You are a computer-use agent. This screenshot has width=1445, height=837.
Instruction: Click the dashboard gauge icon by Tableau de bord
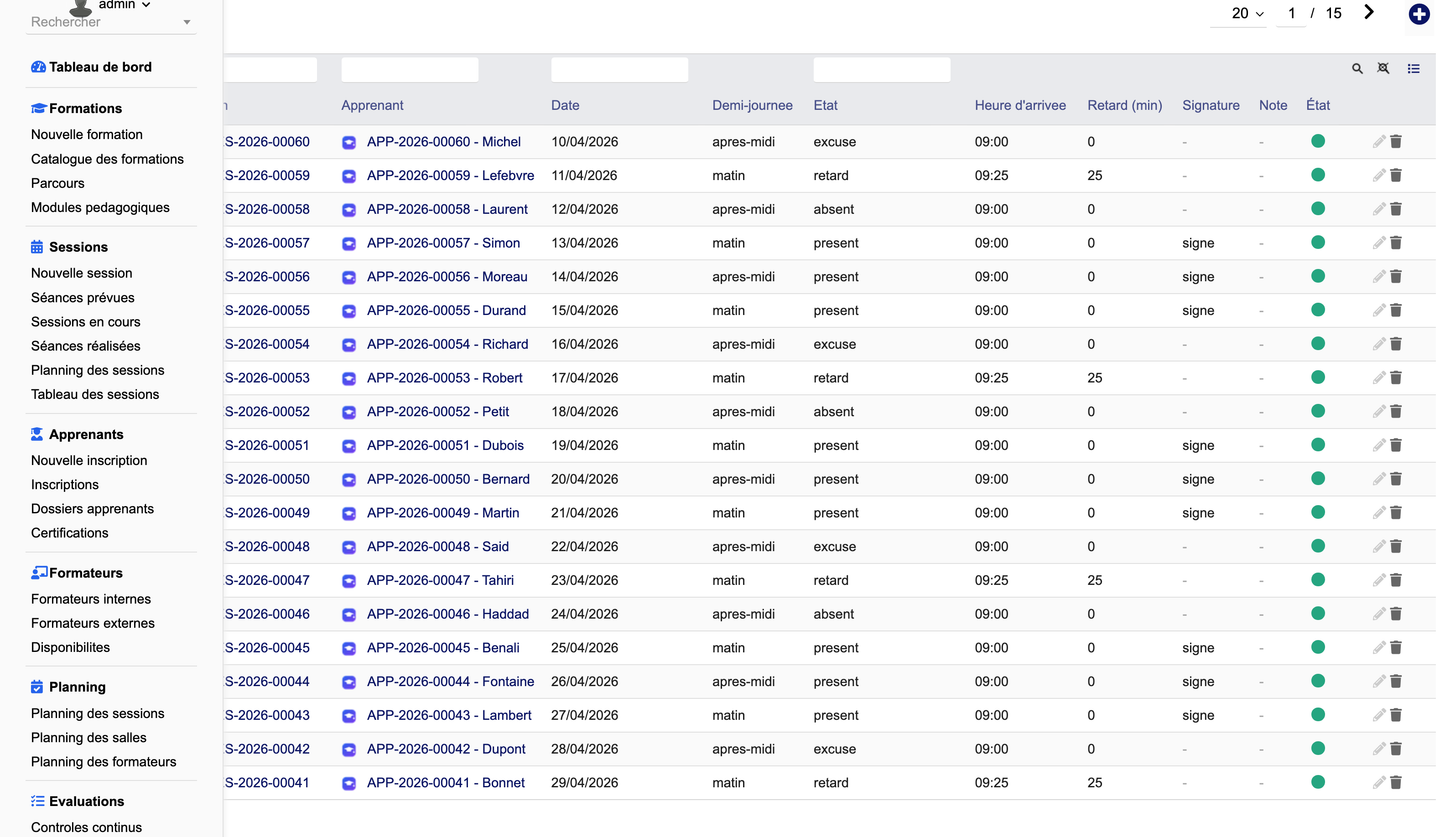tap(38, 67)
